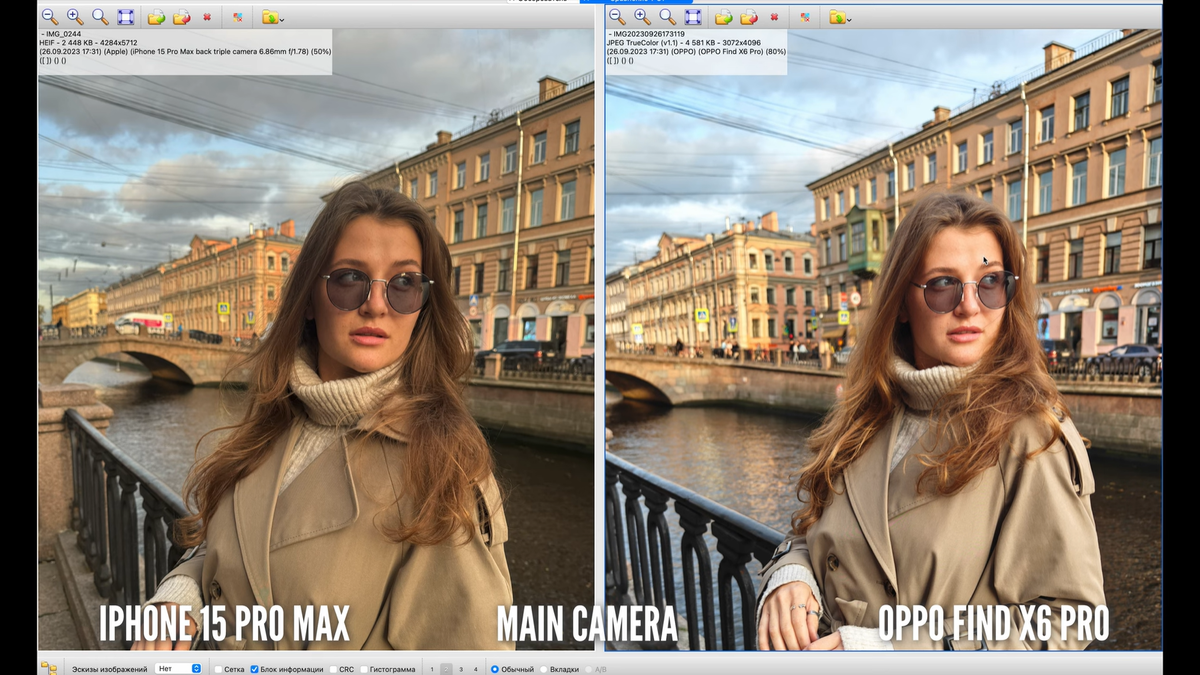Open the Эскизы изображений dropdown set to Нет
The height and width of the screenshot is (675, 1200).
tap(179, 669)
